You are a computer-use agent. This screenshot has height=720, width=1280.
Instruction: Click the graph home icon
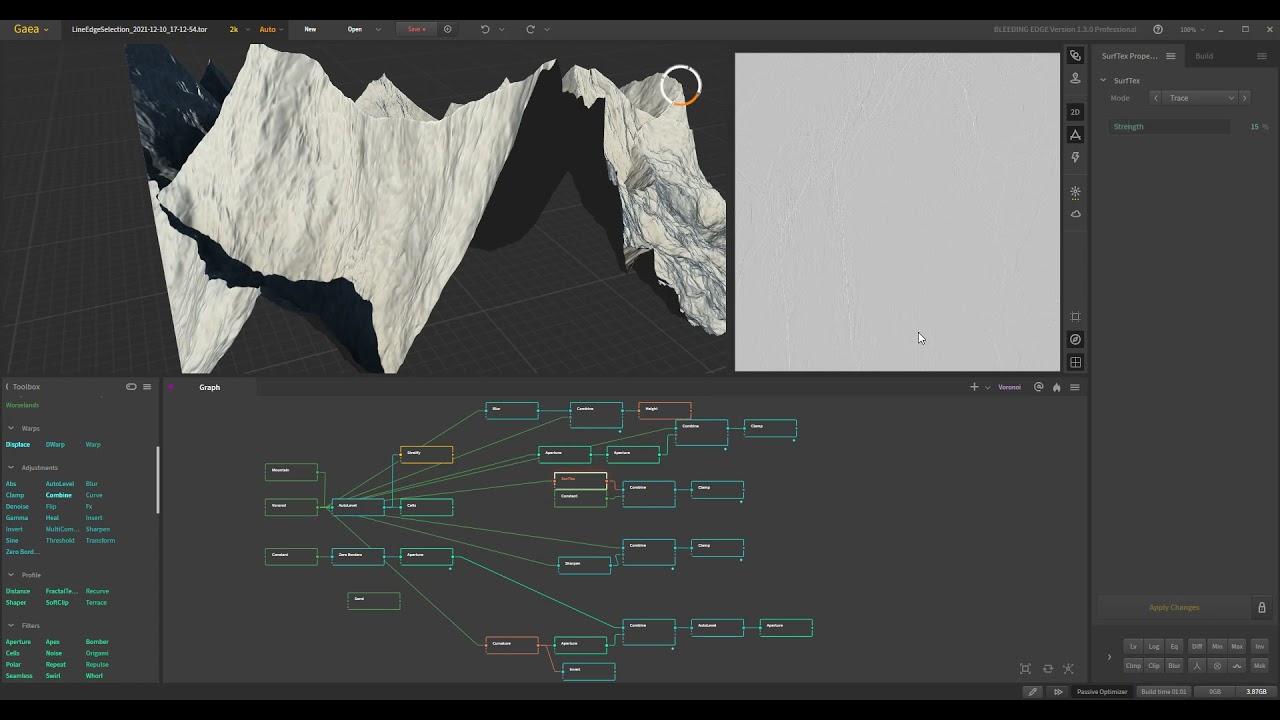point(1056,387)
